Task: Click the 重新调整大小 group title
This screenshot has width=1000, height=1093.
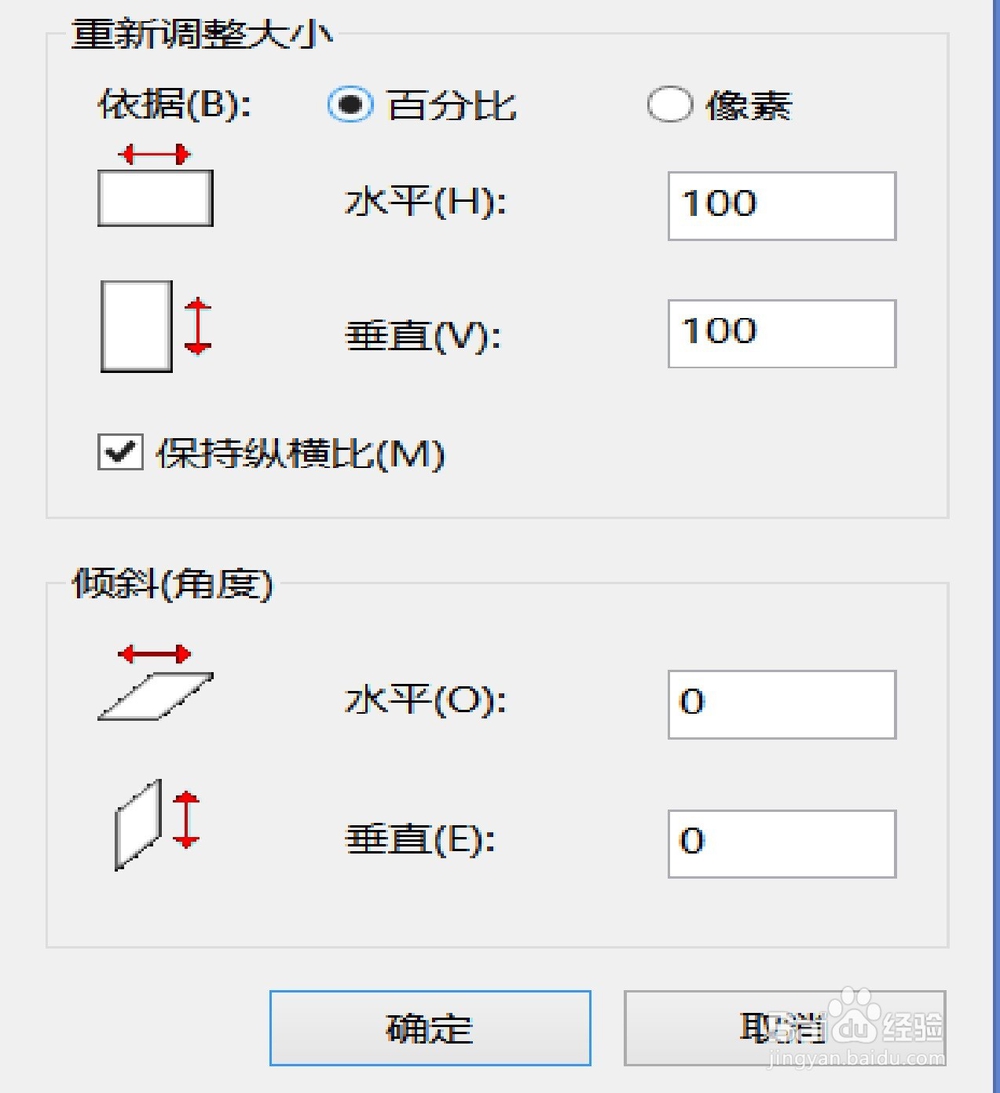Action: 202,34
